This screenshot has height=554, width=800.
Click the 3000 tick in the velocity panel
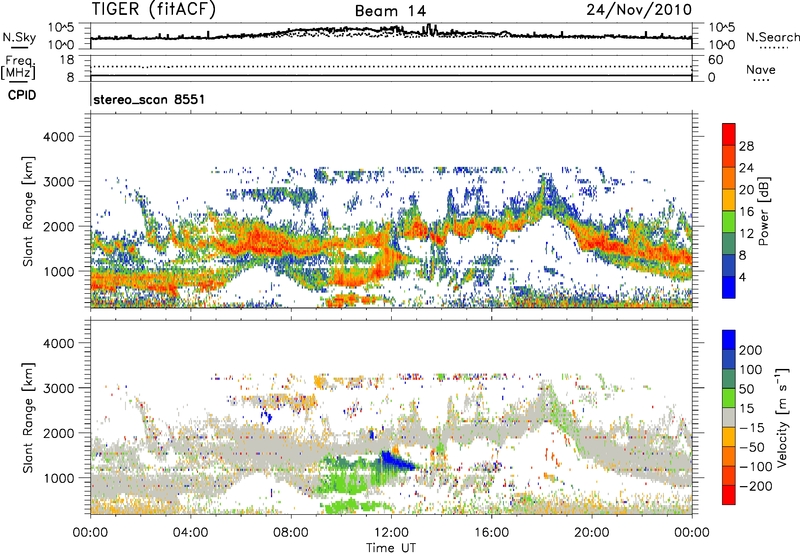(x=58, y=388)
